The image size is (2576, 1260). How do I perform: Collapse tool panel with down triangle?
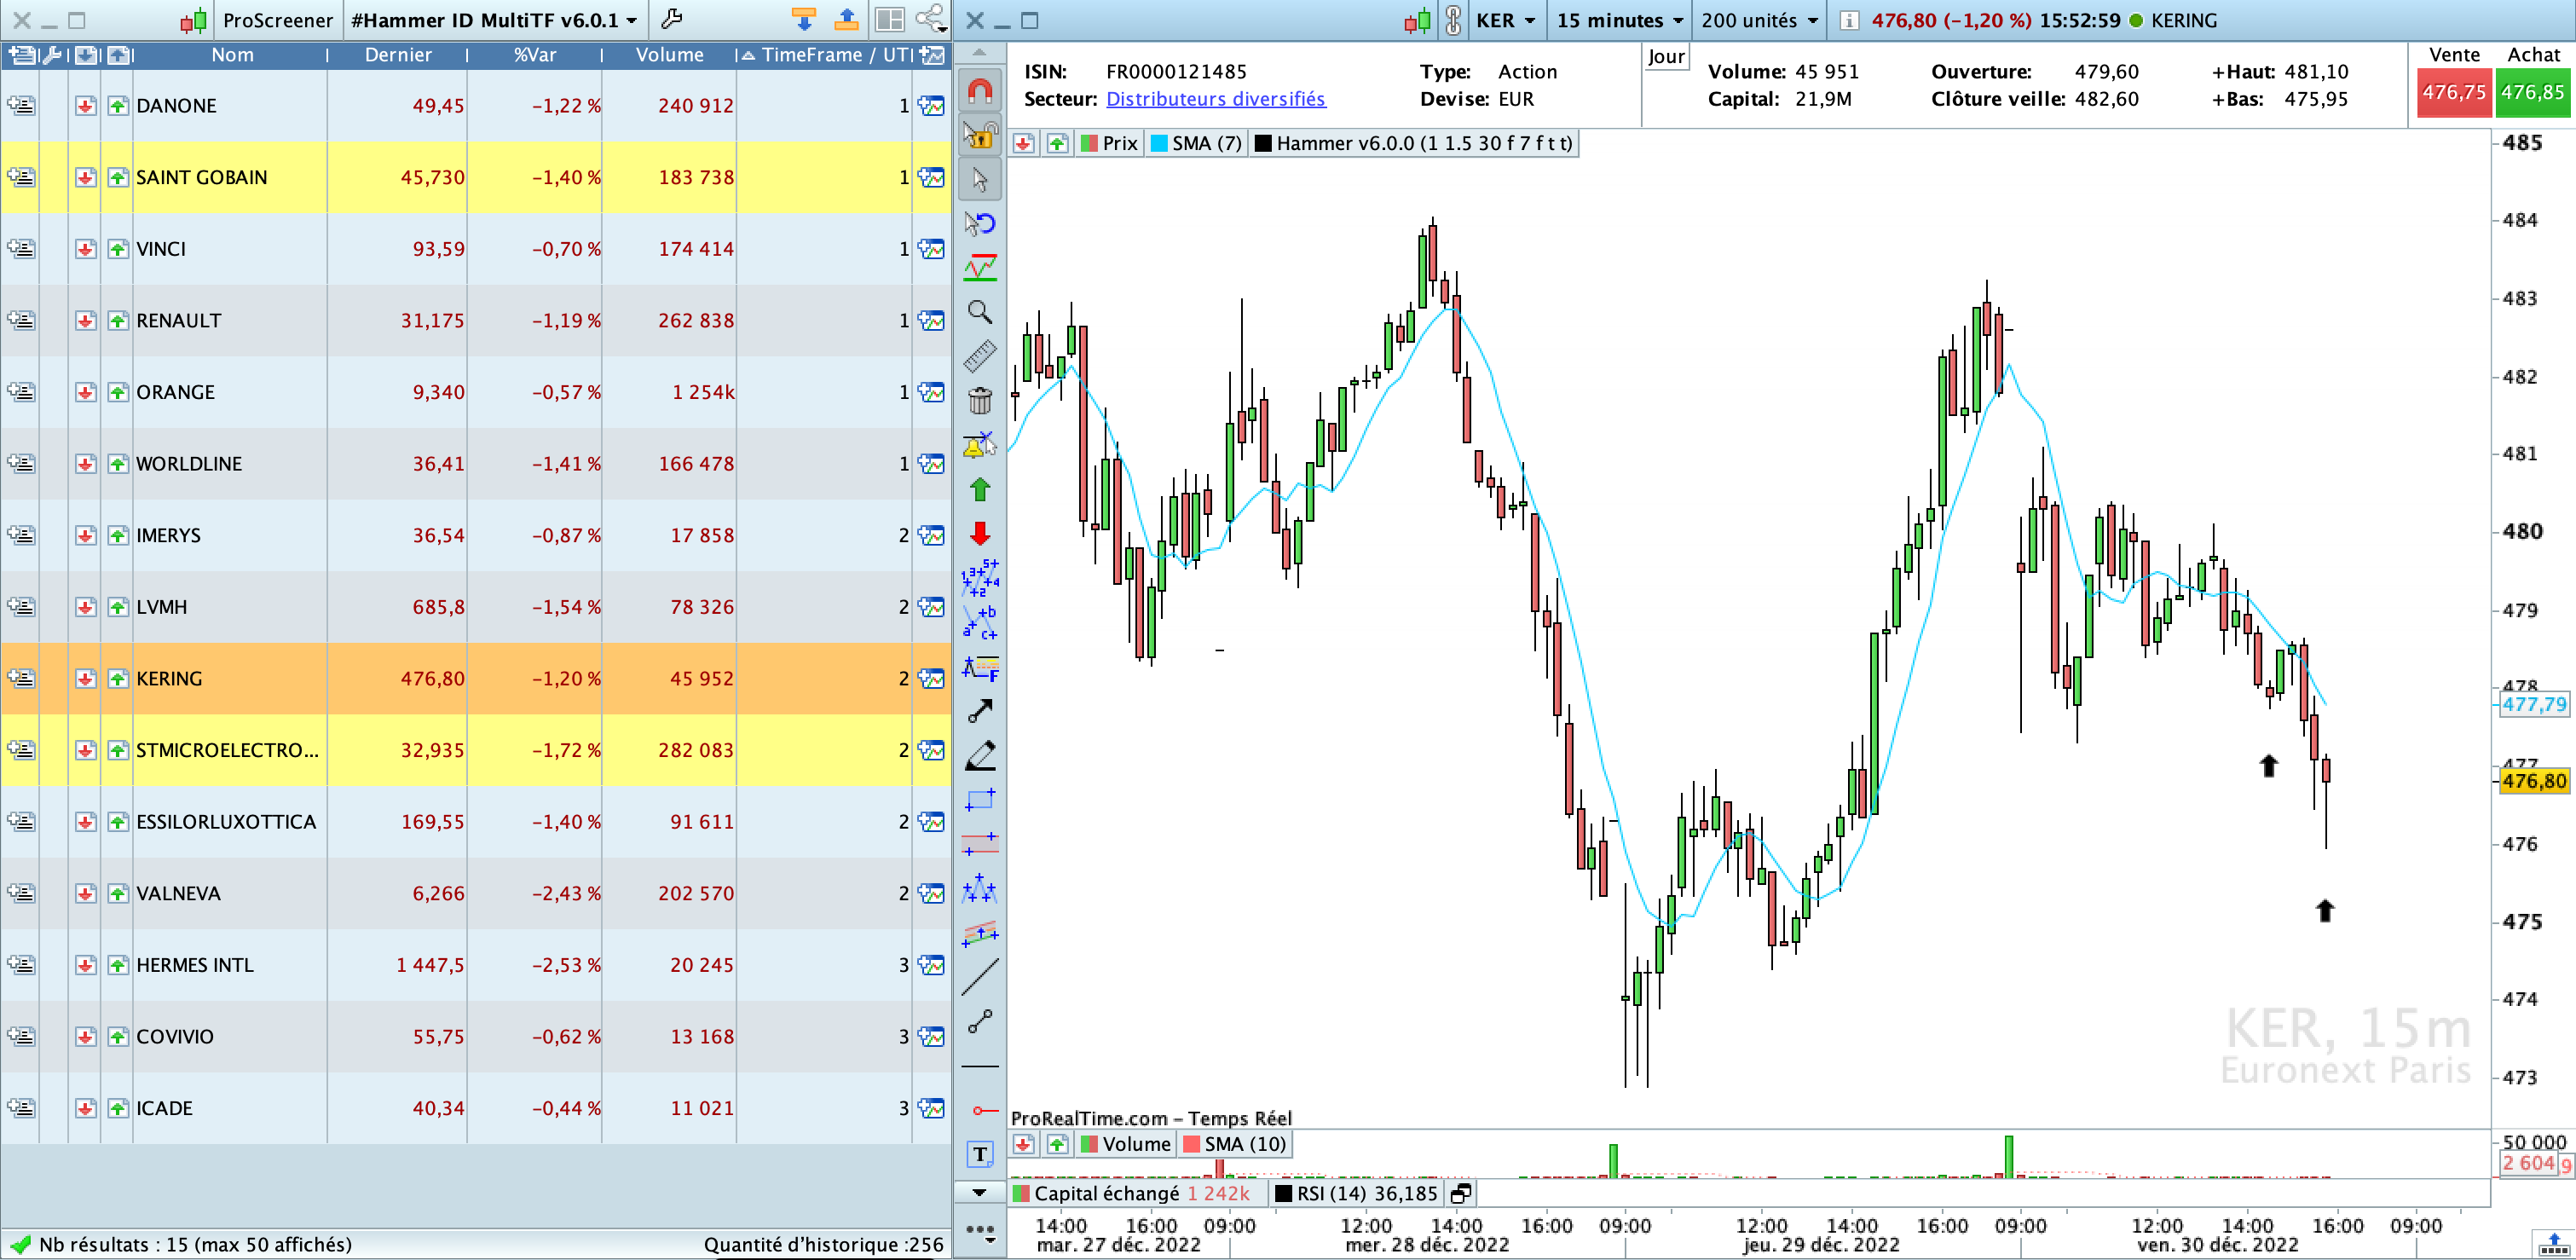tap(980, 1192)
